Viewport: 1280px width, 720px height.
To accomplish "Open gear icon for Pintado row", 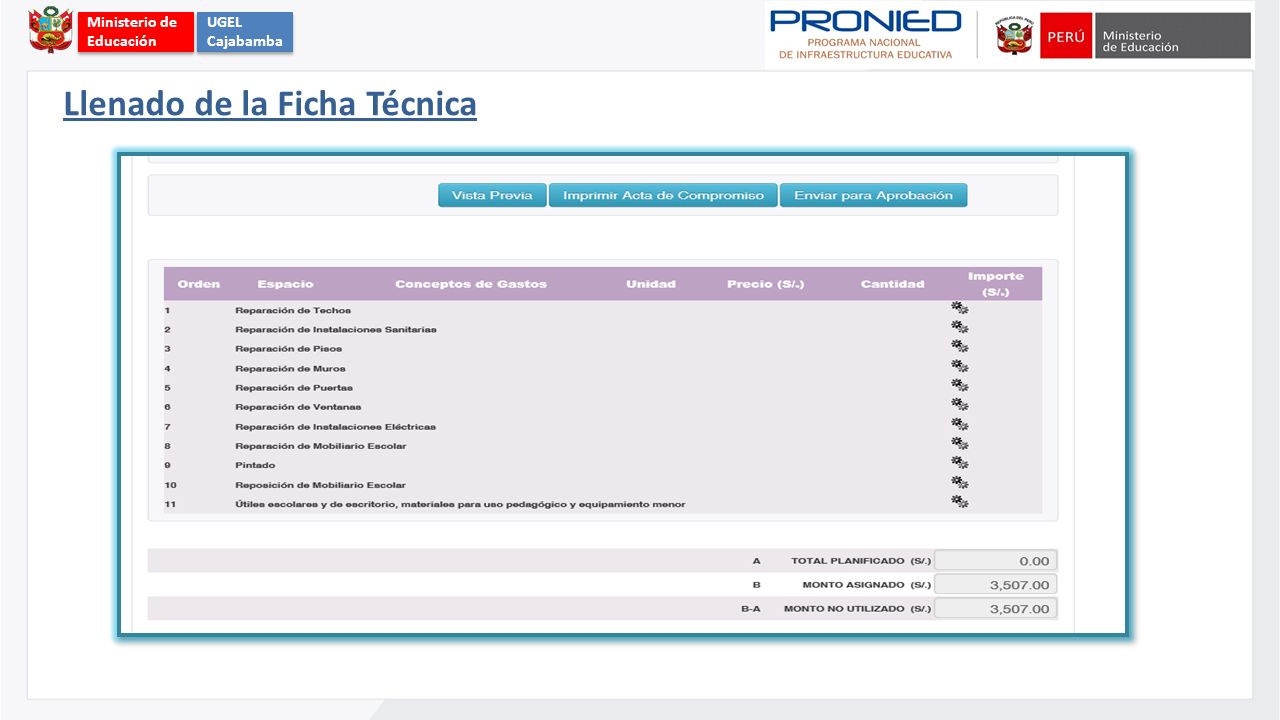I will [x=960, y=463].
